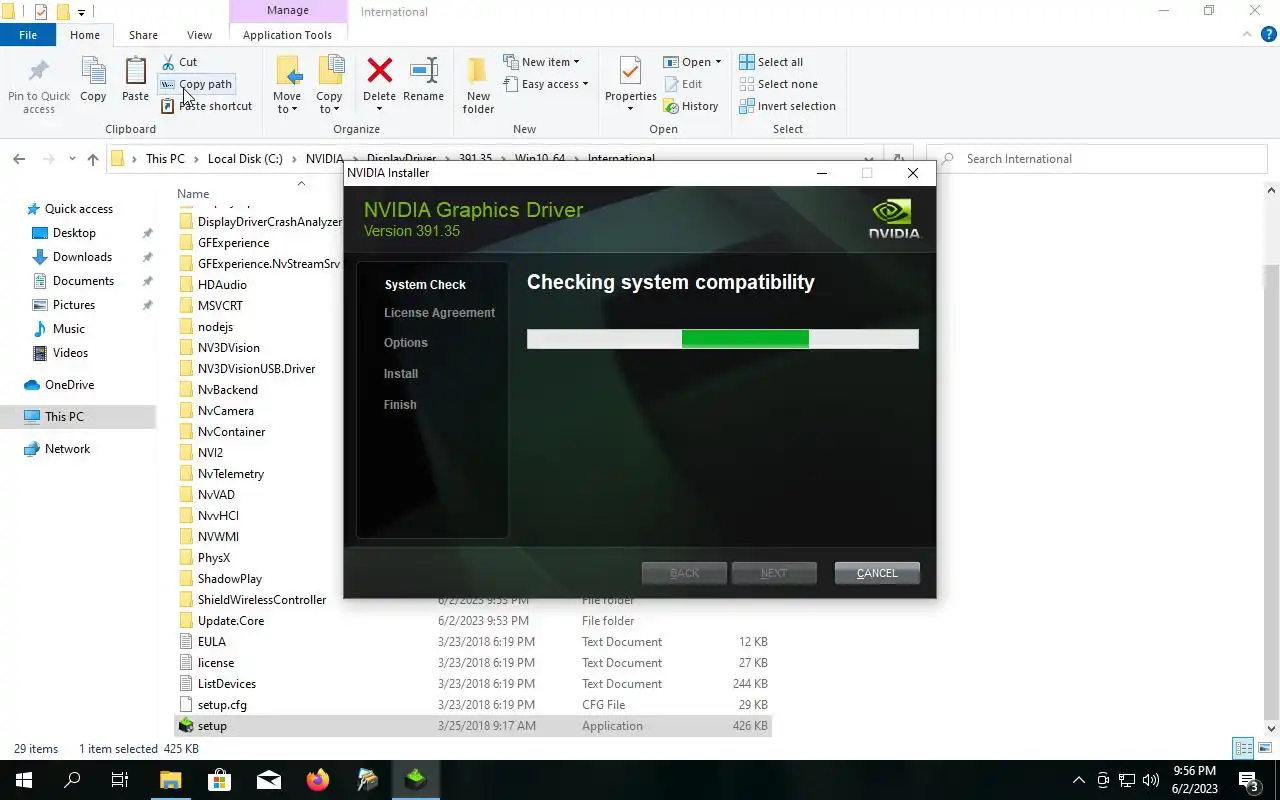1280x800 pixels.
Task: Click Copy path in Clipboard group
Action: point(197,84)
